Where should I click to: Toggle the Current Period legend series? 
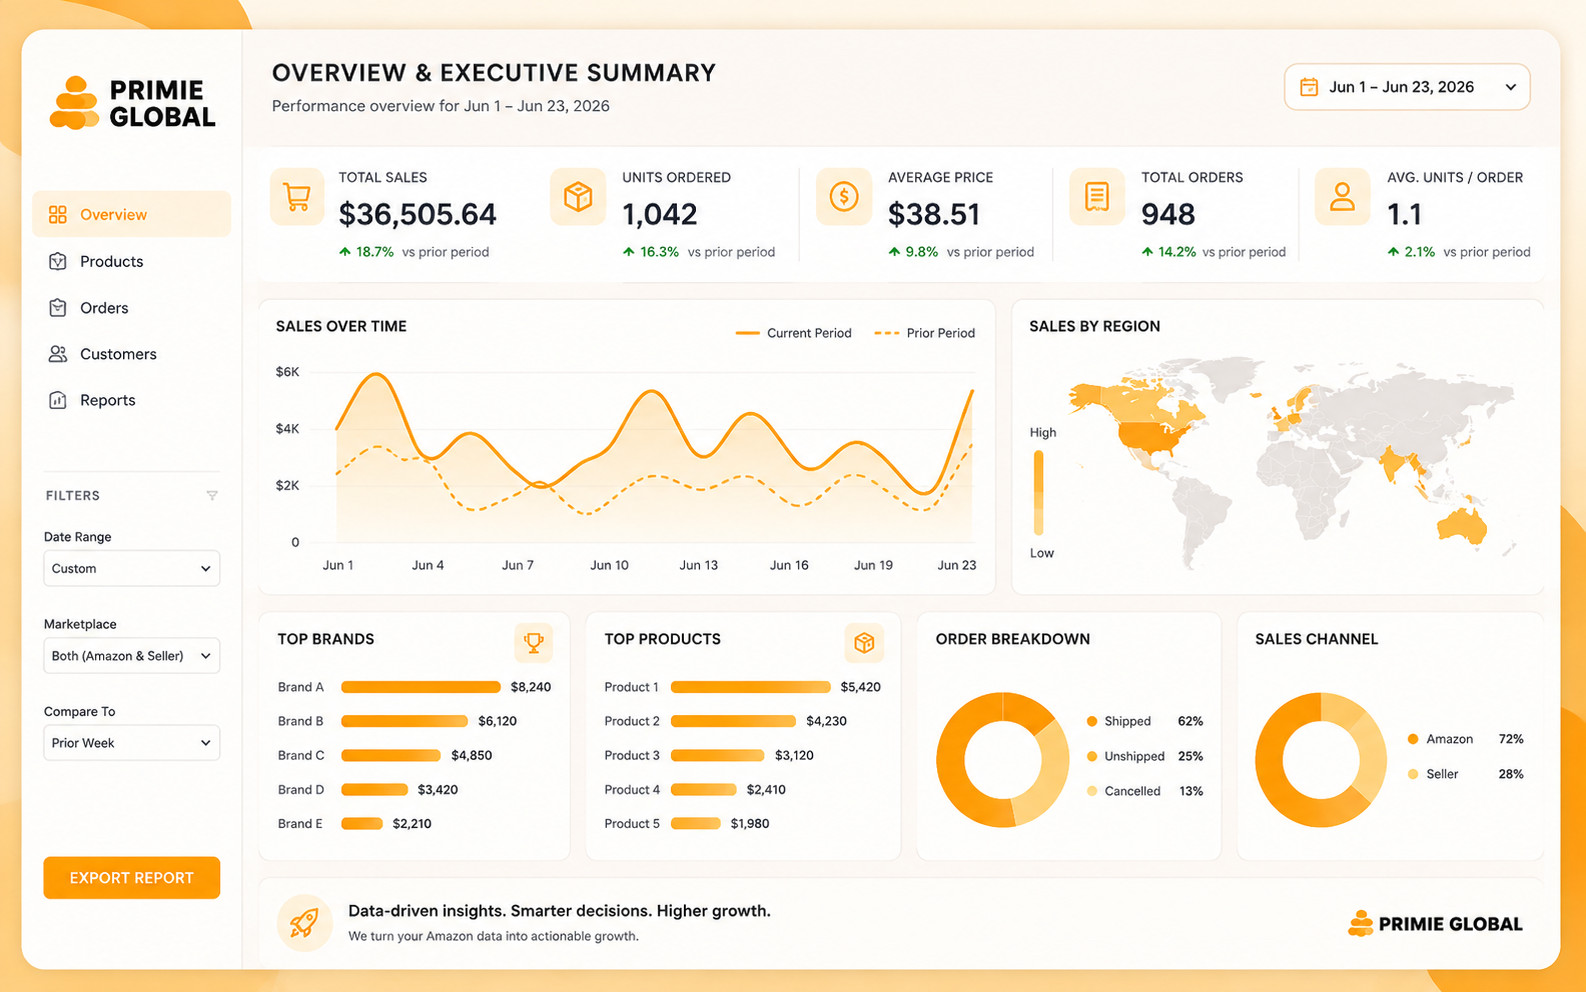tap(794, 333)
